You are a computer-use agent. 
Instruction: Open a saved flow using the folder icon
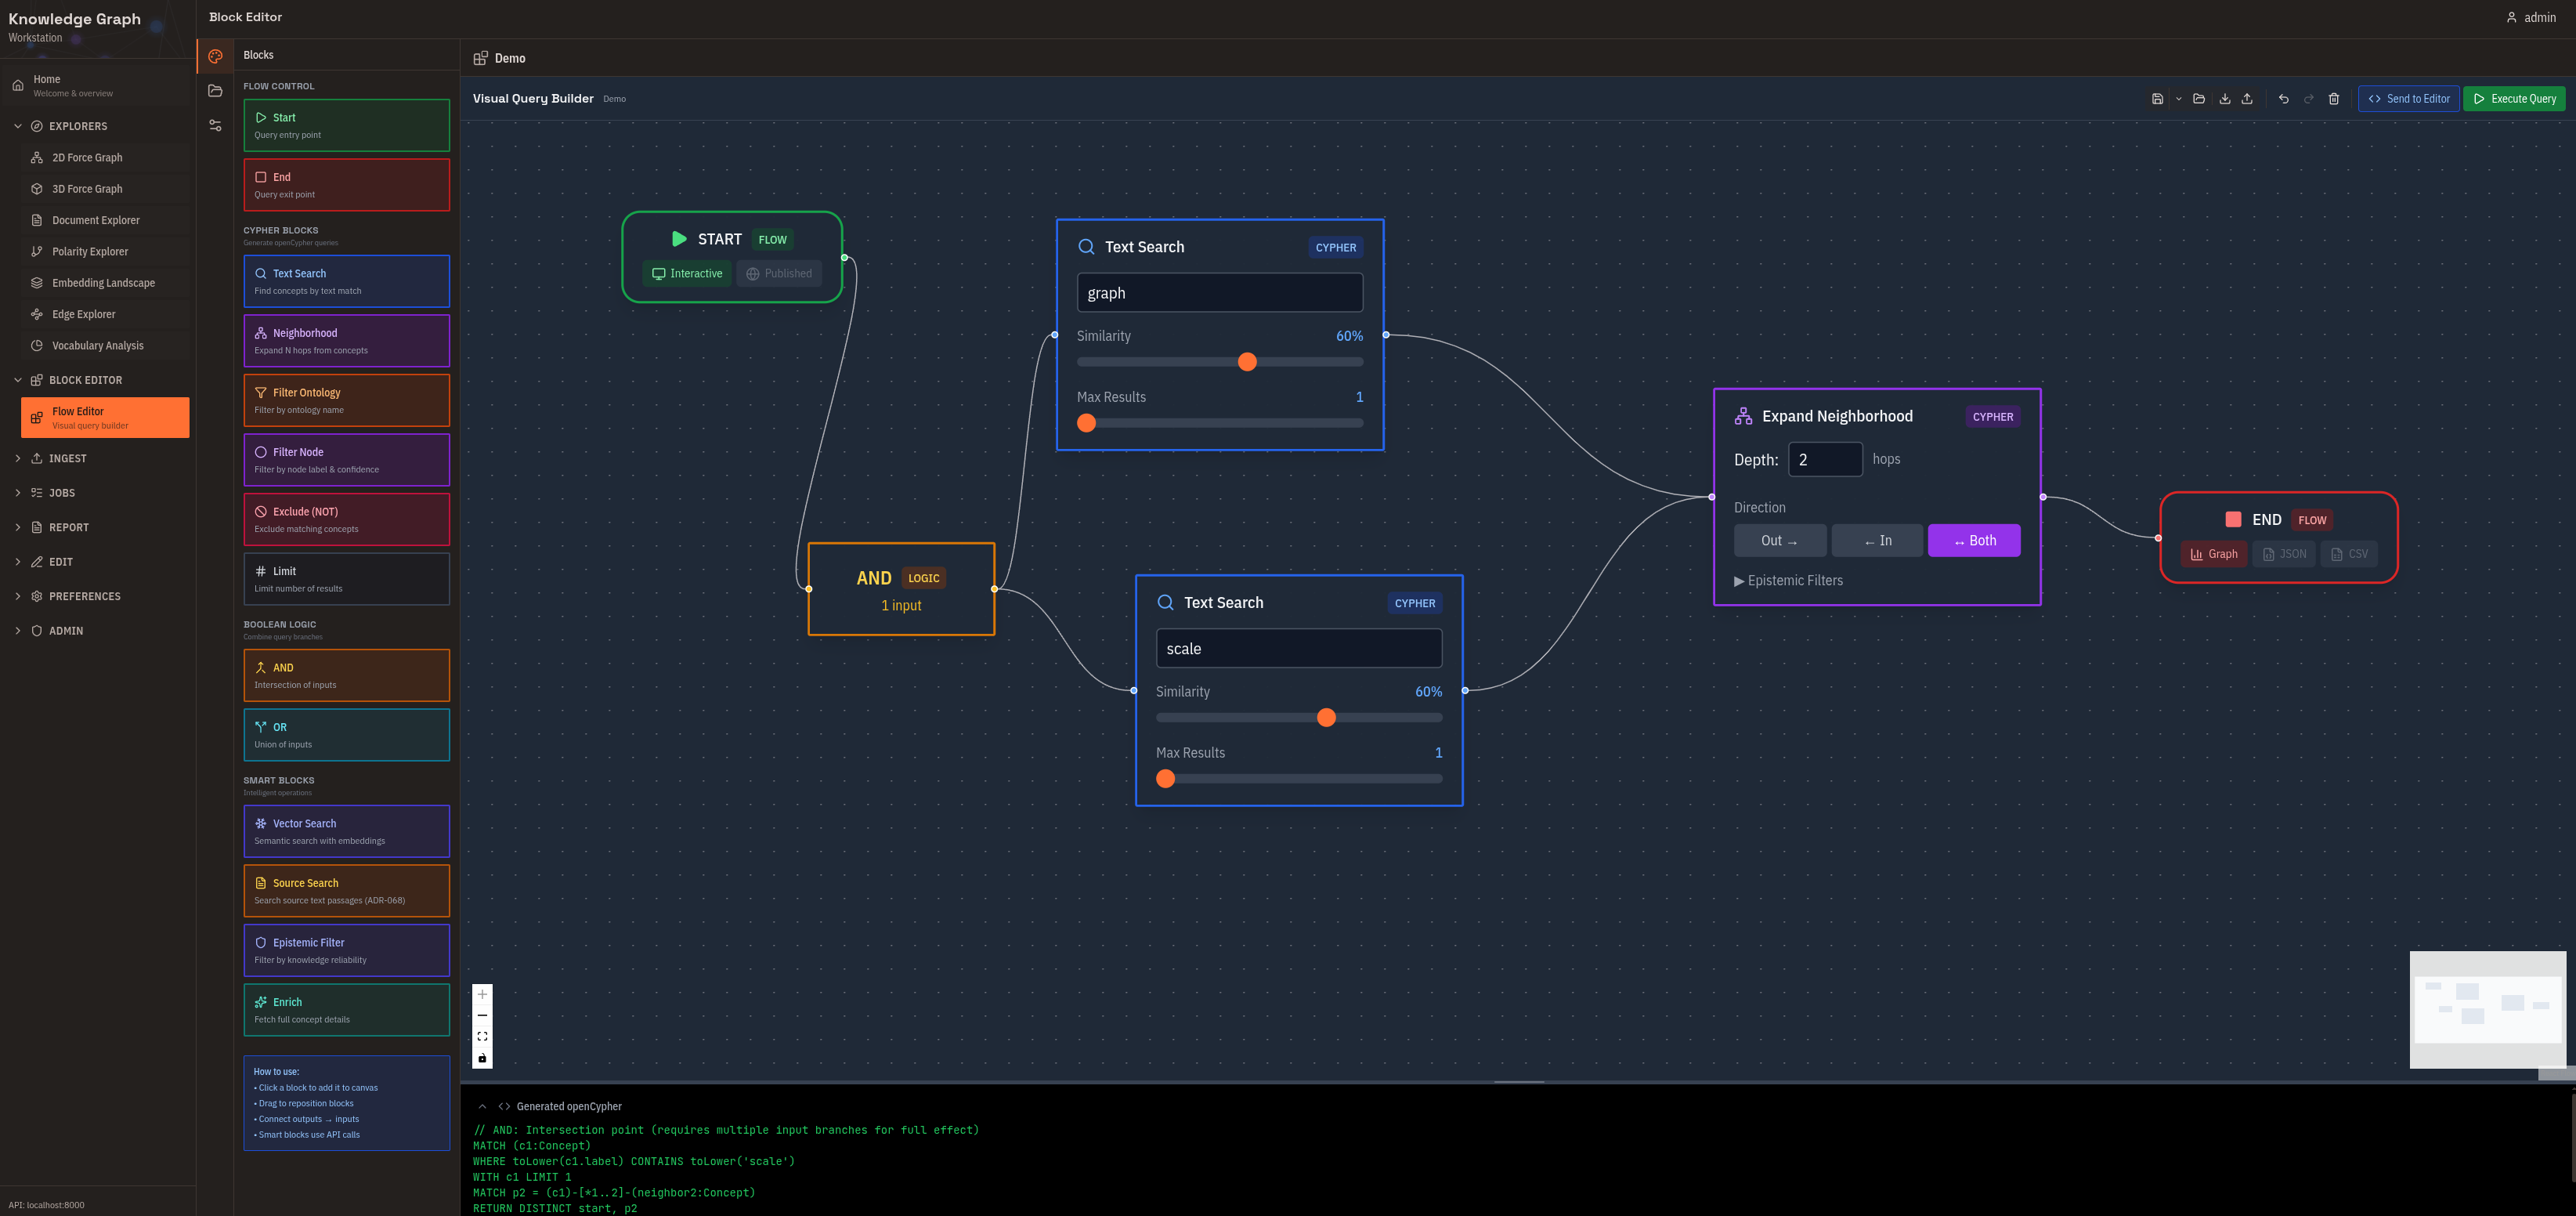coord(2199,98)
